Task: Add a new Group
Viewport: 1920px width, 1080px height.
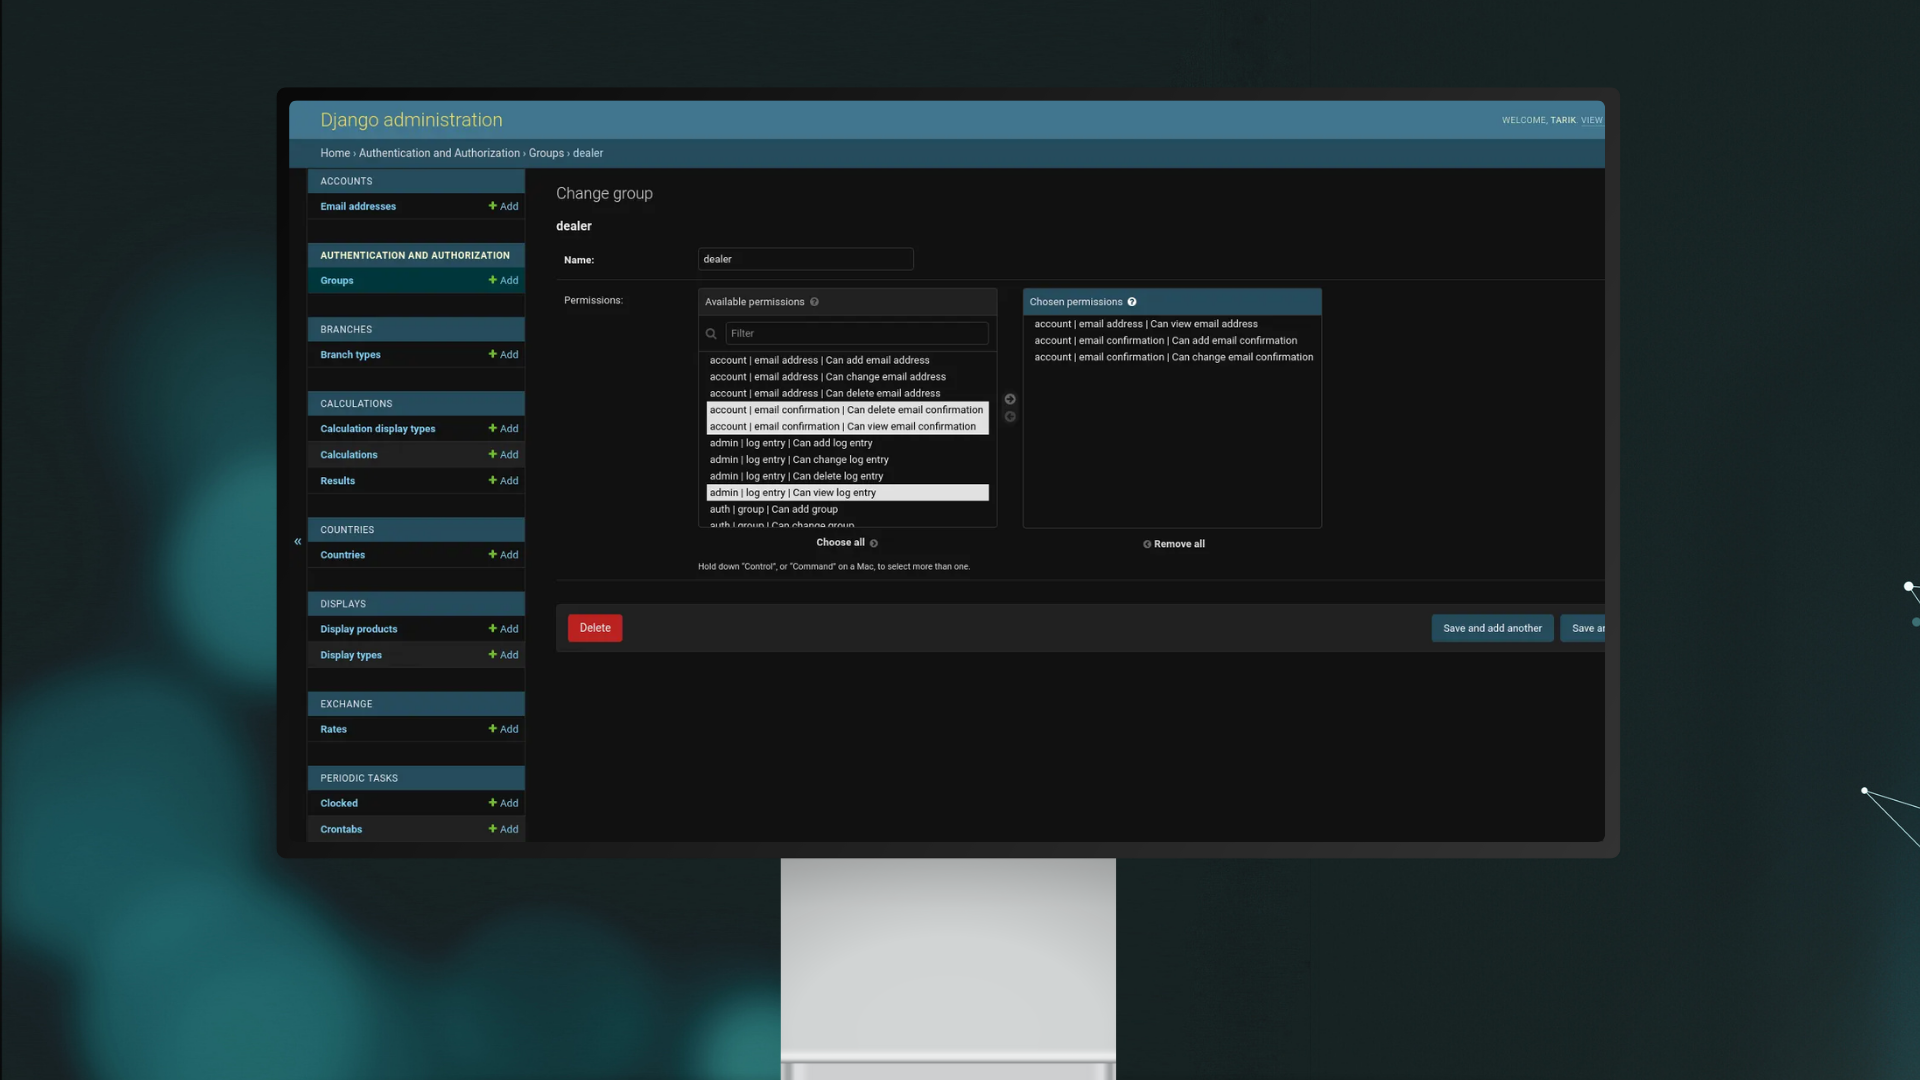Action: tap(503, 280)
